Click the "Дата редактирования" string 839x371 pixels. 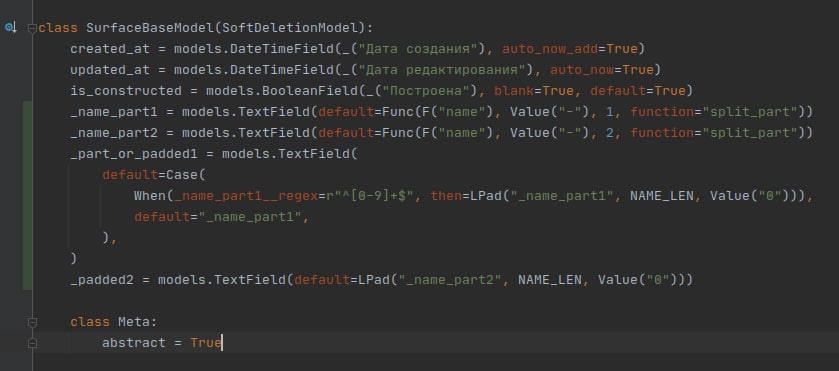point(442,70)
